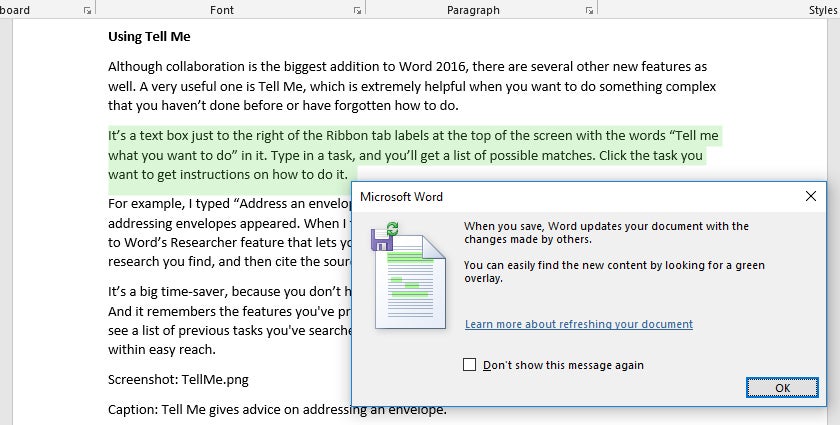This screenshot has width=840, height=425.
Task: Click OK in the Microsoft Word dialog
Action: pyautogui.click(x=782, y=387)
